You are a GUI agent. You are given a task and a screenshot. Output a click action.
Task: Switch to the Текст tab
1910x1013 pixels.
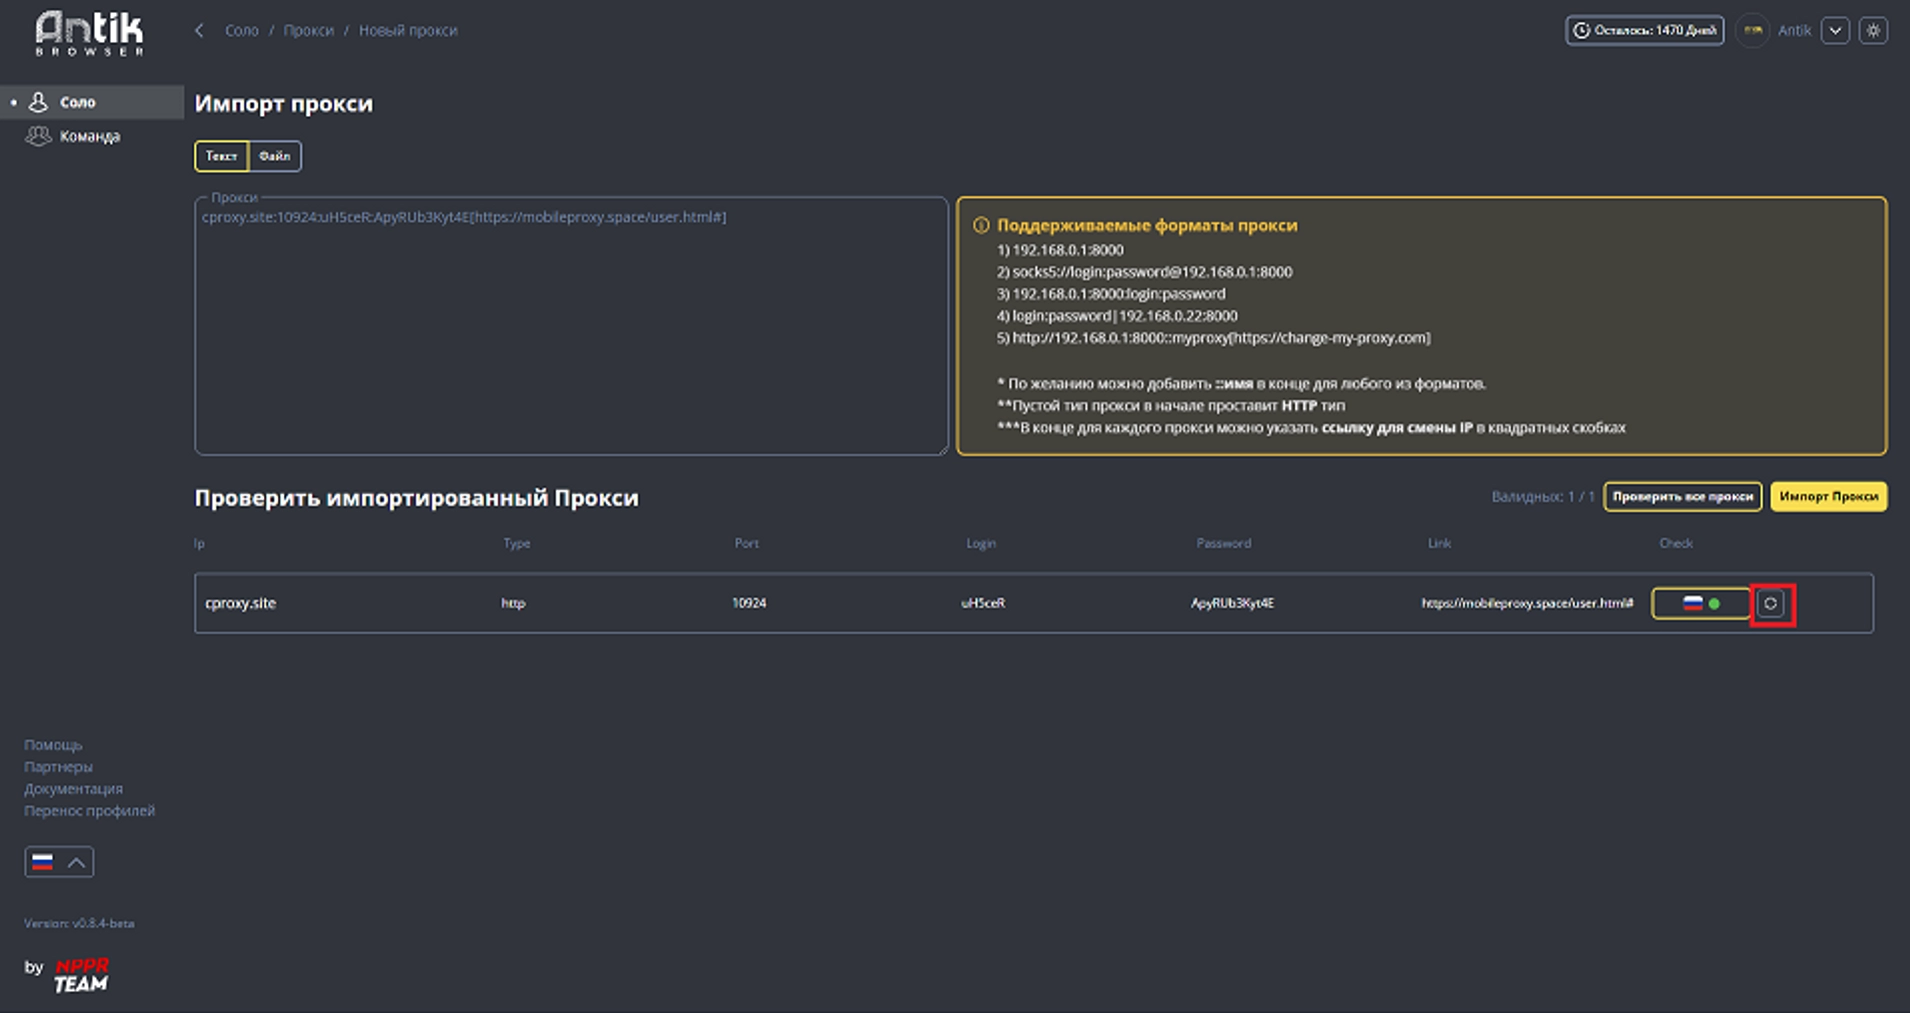(x=222, y=156)
